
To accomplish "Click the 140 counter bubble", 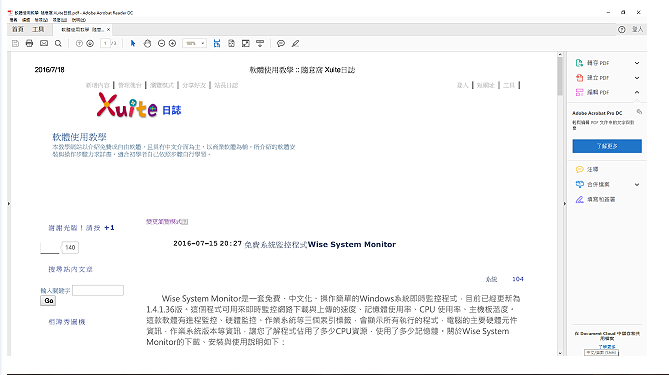I will (70, 247).
